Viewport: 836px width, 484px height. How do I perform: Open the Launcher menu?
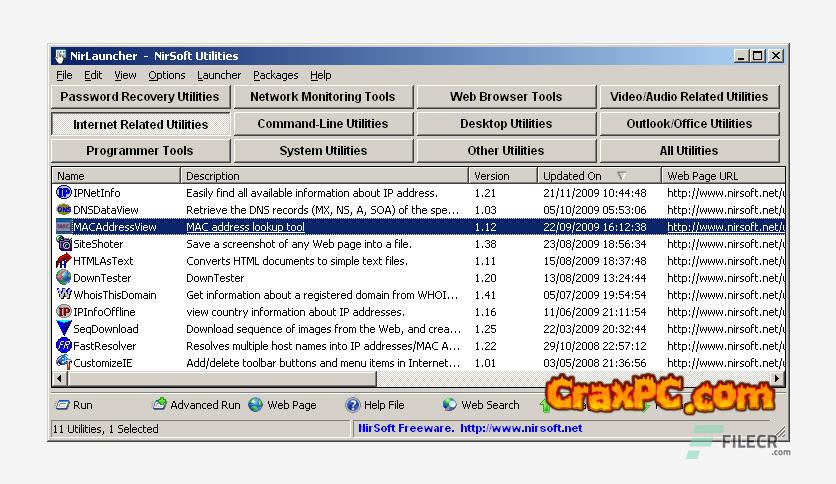(x=219, y=75)
